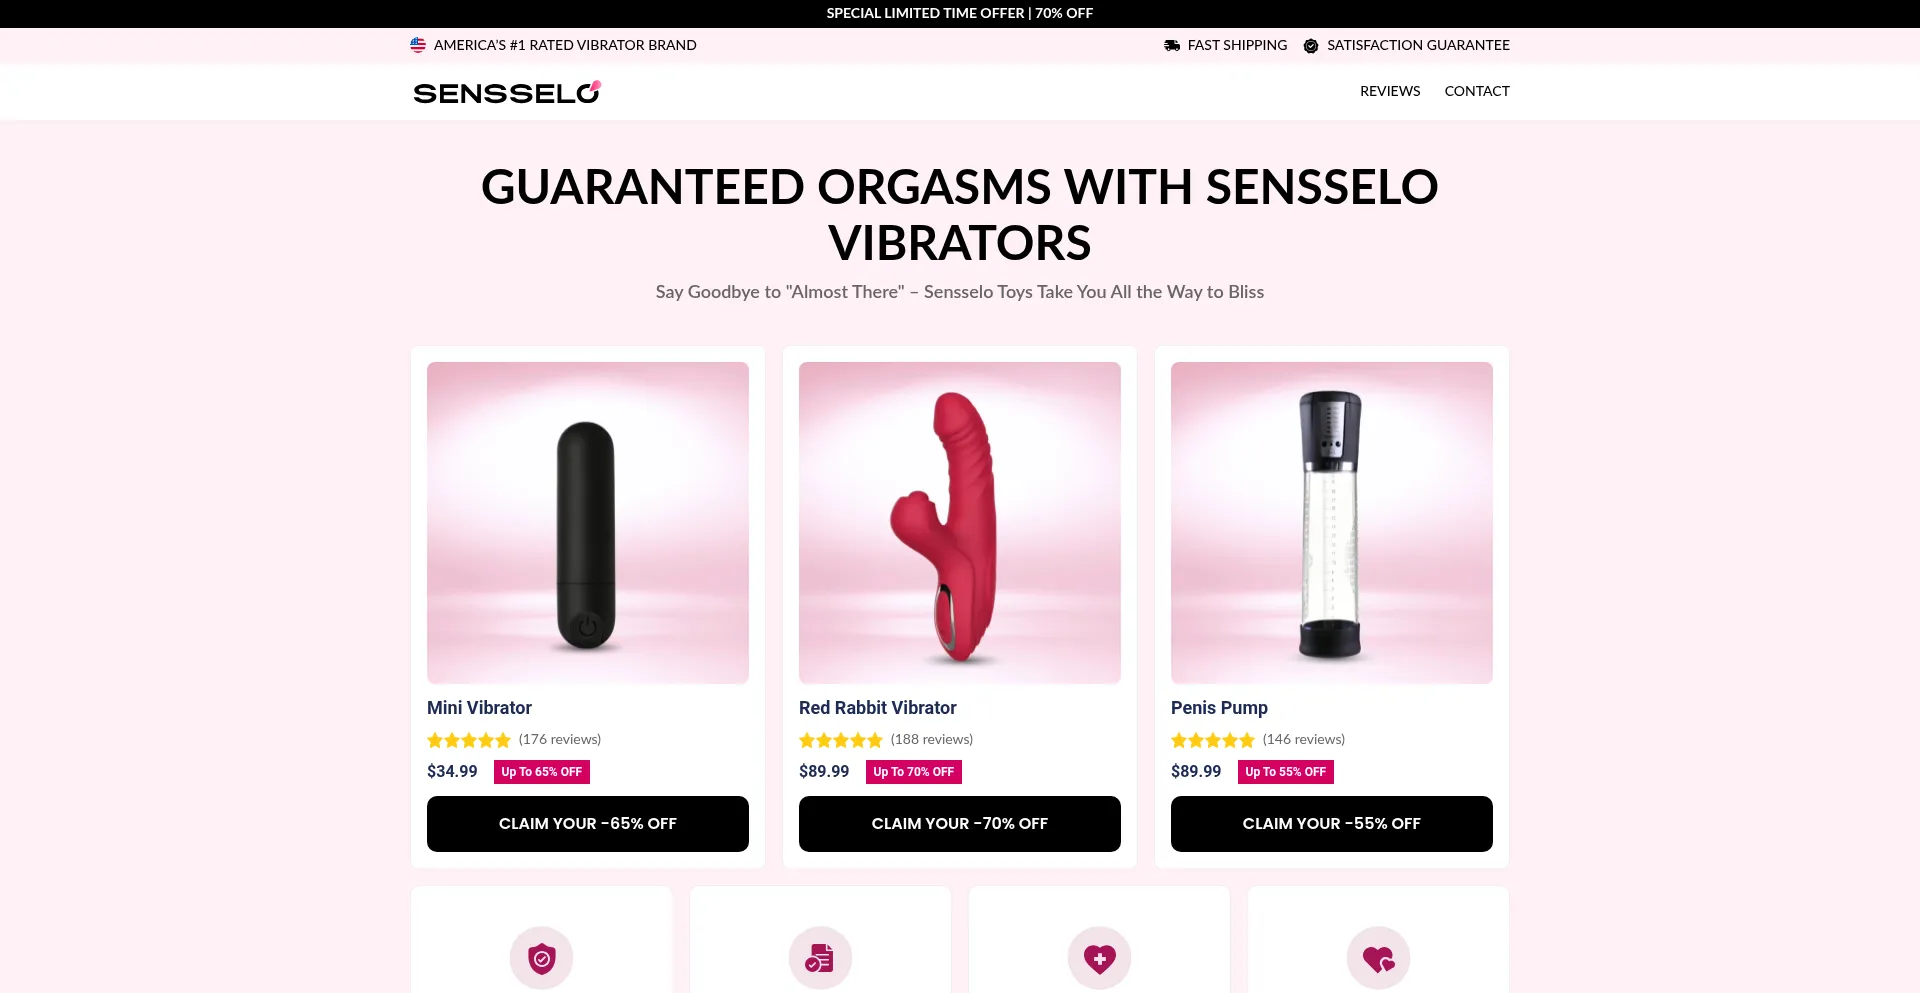Open the Contact menu item
Image resolution: width=1920 pixels, height=993 pixels.
[1477, 91]
